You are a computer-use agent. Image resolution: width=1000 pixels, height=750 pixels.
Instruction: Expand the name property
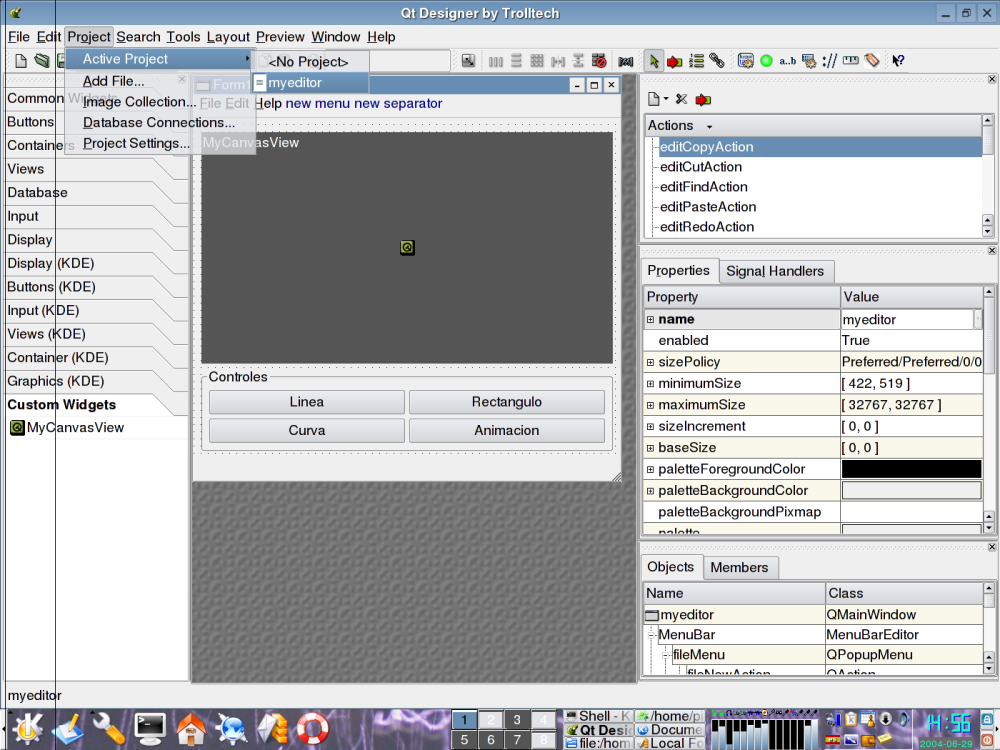(651, 320)
